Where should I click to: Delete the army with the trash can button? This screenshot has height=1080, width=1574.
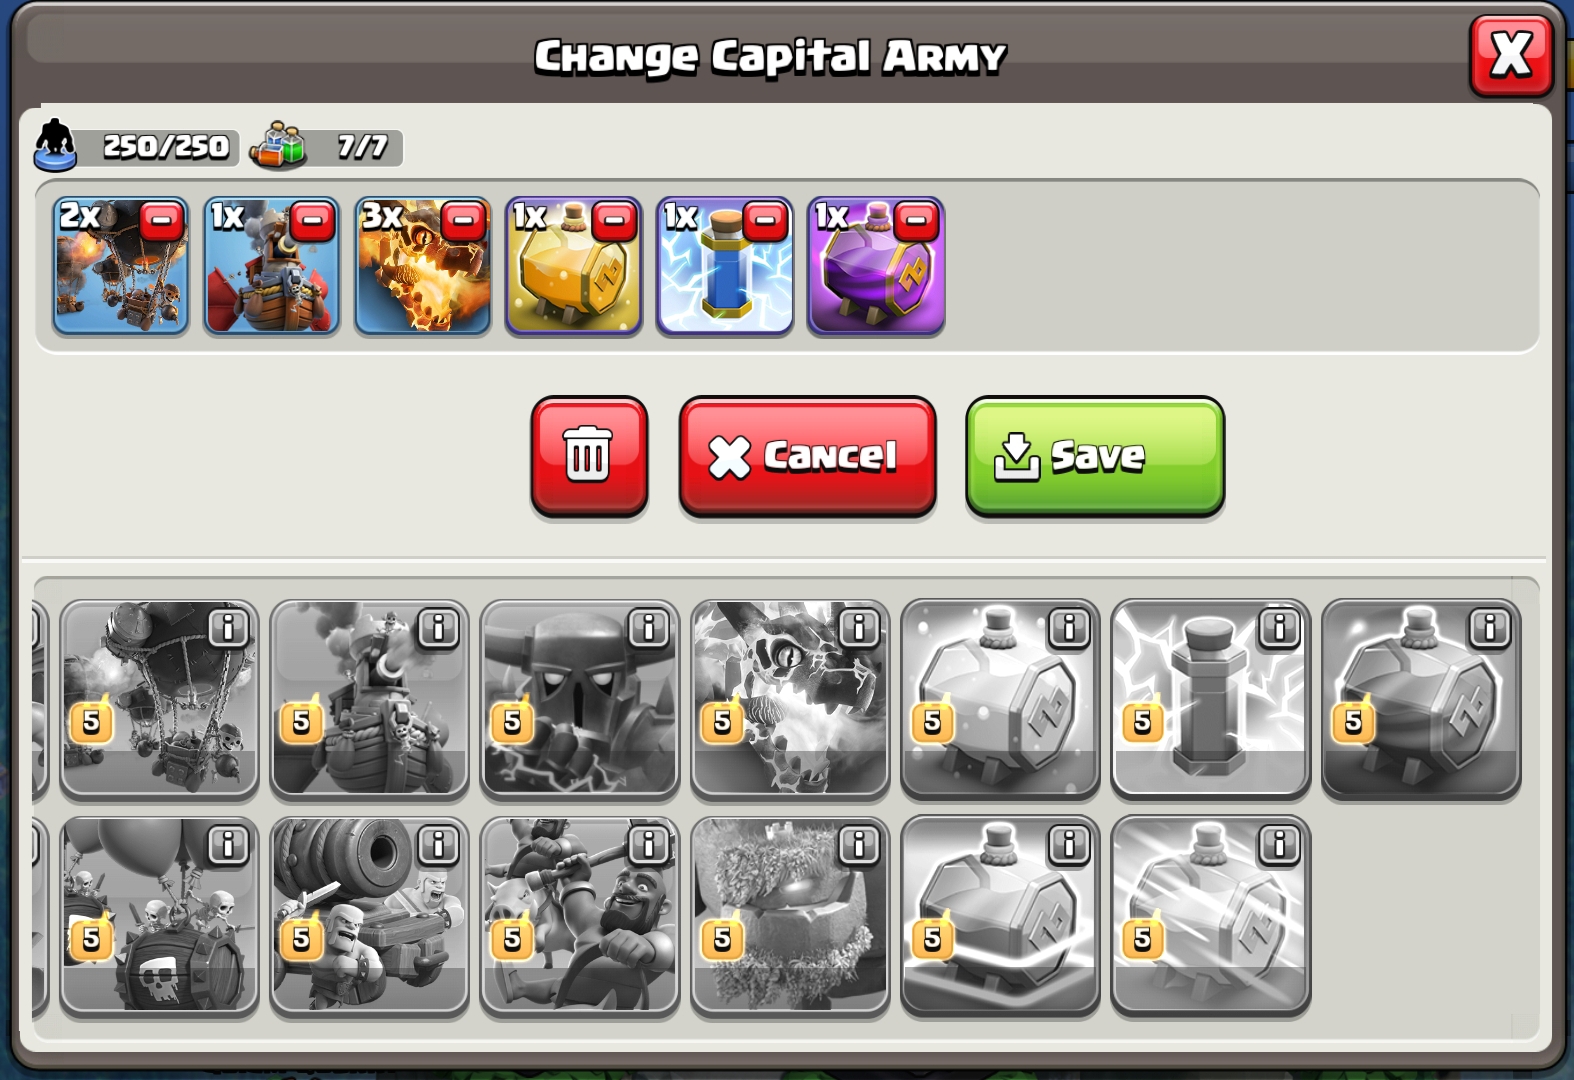[589, 455]
